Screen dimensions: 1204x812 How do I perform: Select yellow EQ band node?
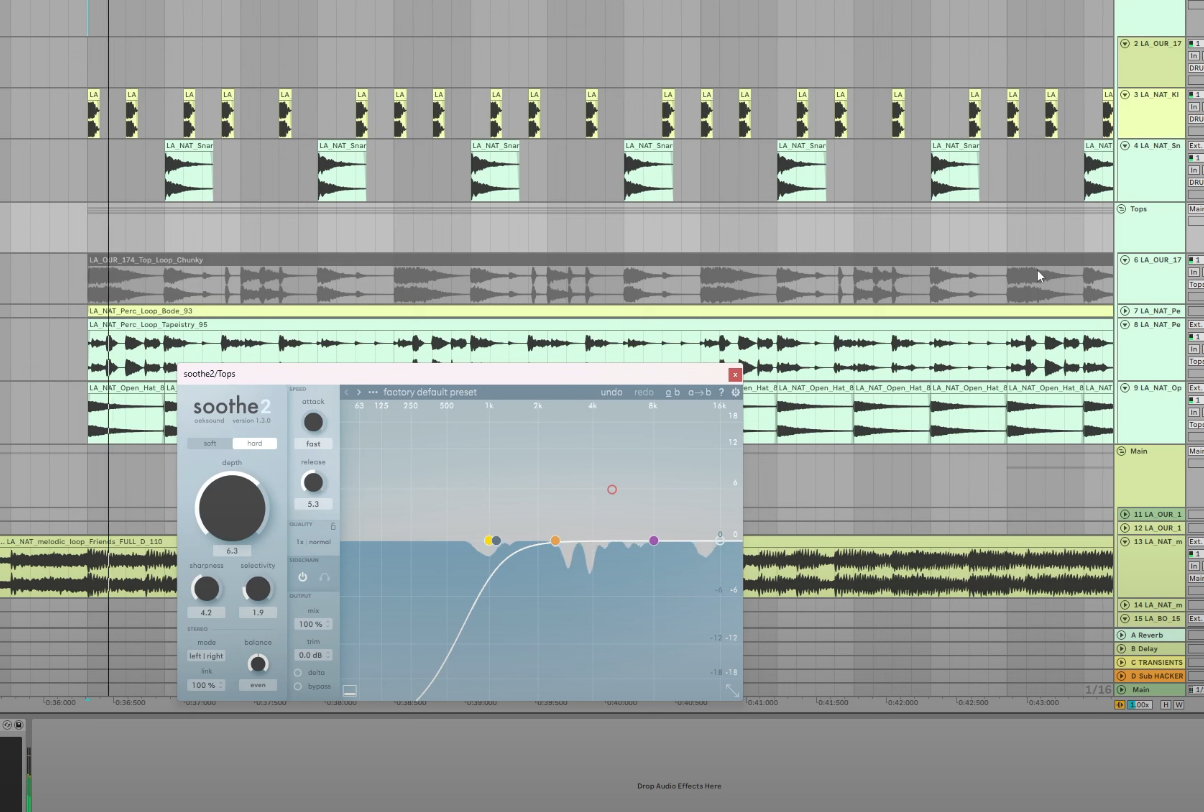point(488,540)
